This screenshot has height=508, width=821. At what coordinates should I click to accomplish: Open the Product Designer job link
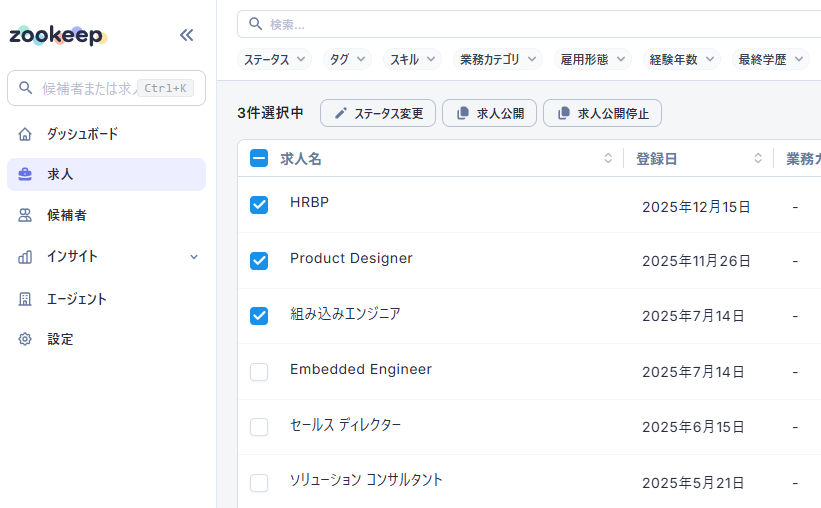click(x=351, y=258)
